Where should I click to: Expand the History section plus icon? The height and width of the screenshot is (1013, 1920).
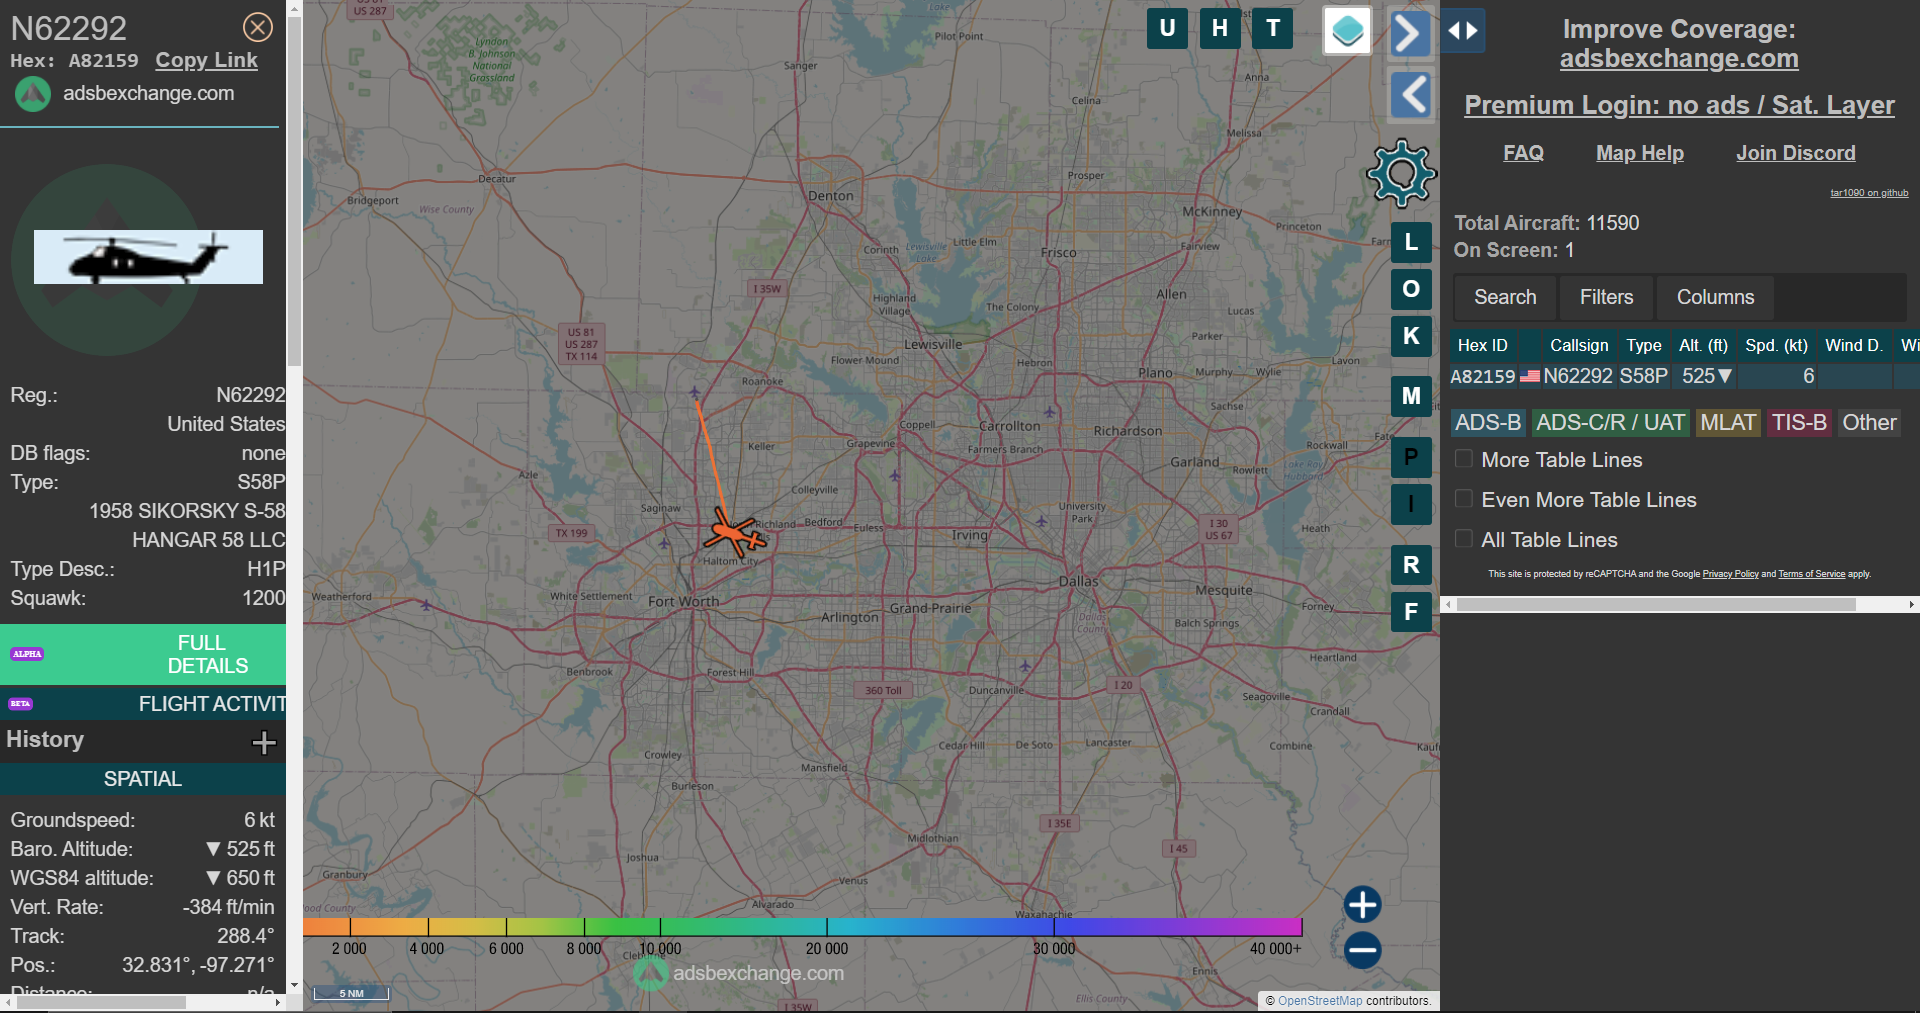pyautogui.click(x=264, y=742)
